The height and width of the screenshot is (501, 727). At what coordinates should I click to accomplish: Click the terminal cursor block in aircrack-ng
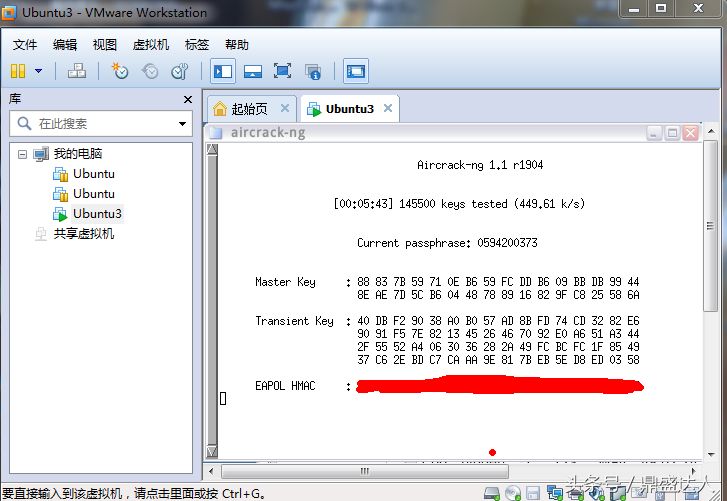pyautogui.click(x=223, y=399)
